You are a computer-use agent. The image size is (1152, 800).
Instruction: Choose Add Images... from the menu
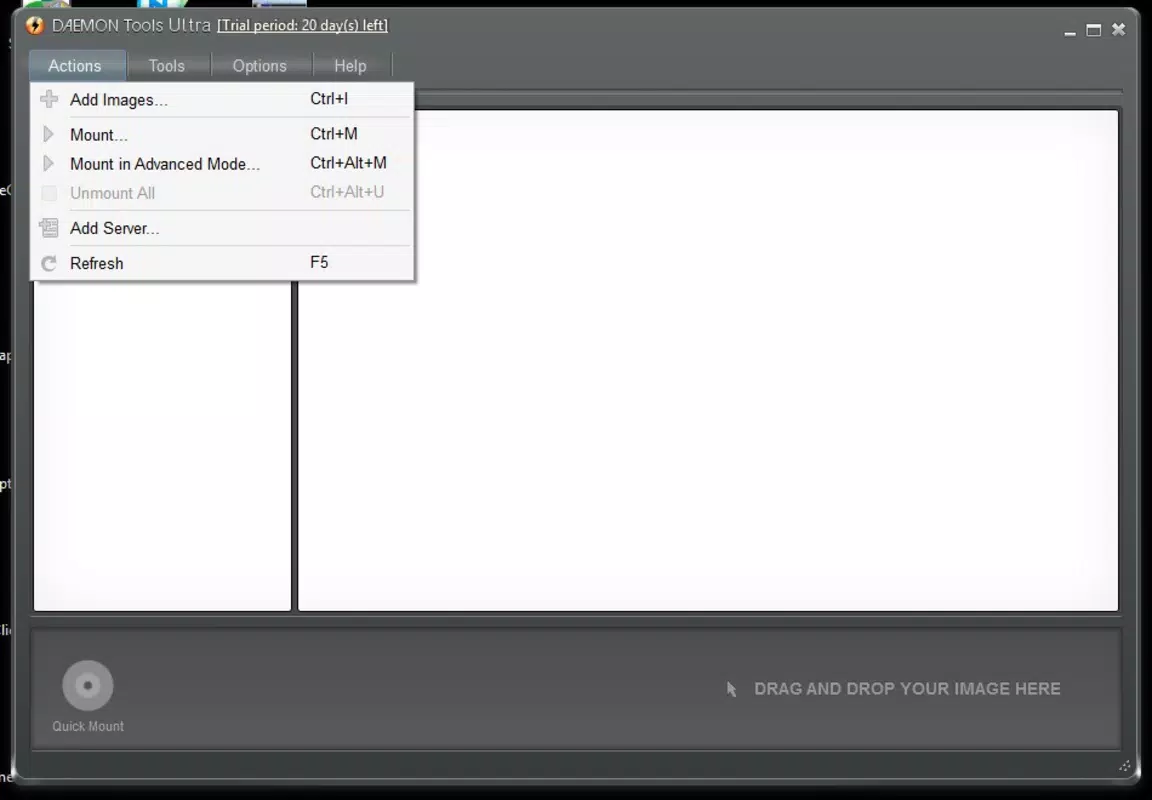222,99
